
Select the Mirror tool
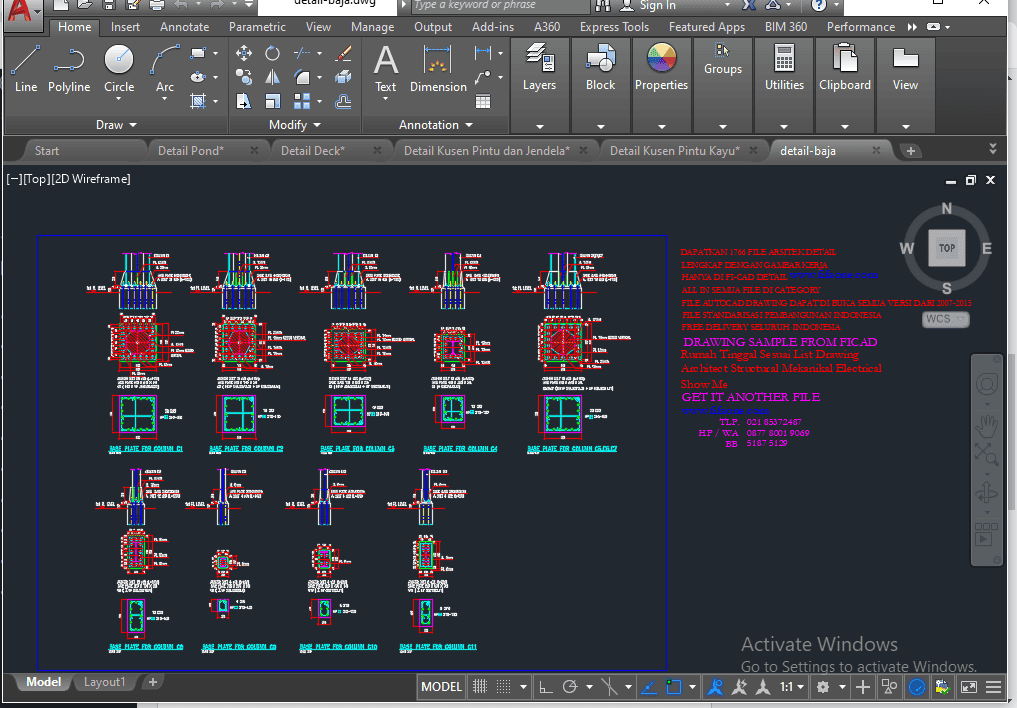tap(273, 77)
